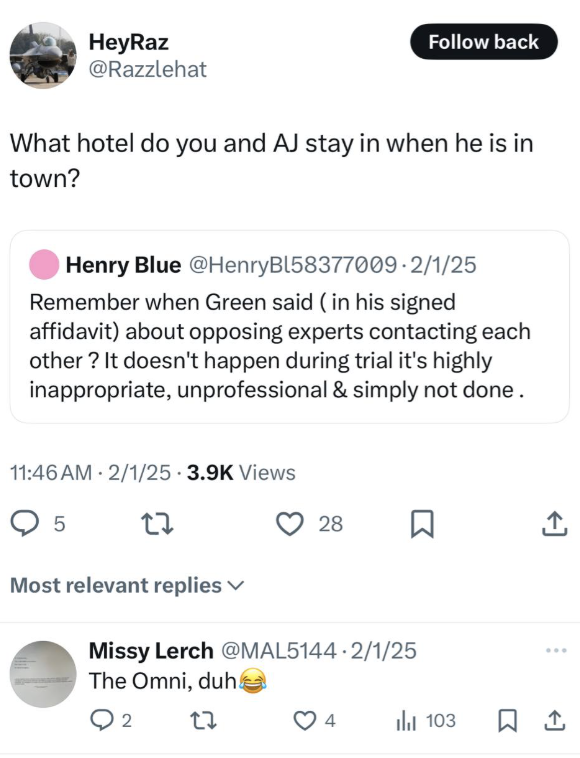This screenshot has height=758, width=580.
Task: Open the @MAL5144 handle link
Action: [278, 651]
